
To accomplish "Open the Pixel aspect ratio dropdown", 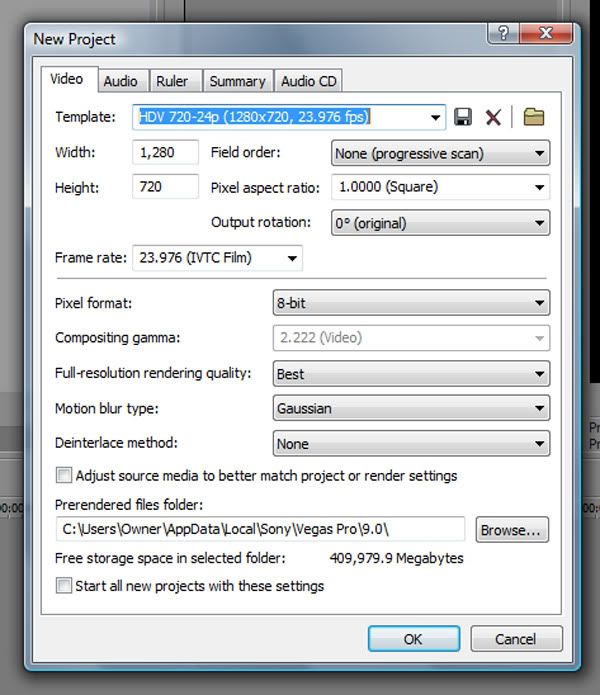I will [440, 187].
